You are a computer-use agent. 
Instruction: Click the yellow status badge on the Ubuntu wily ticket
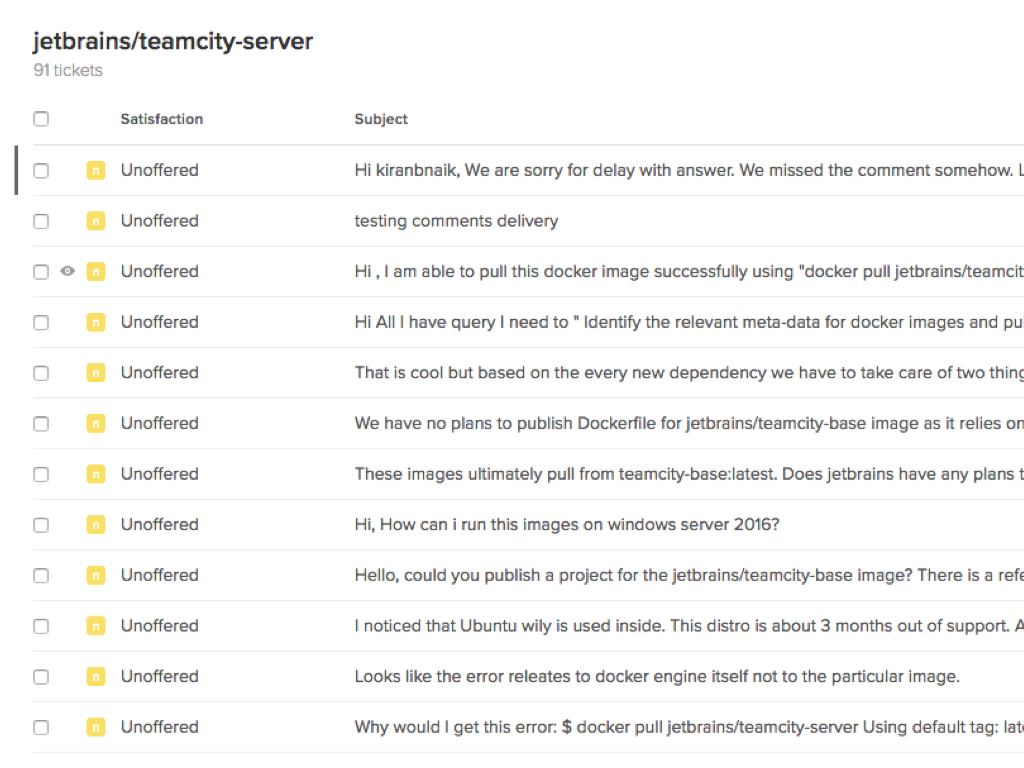(96, 626)
